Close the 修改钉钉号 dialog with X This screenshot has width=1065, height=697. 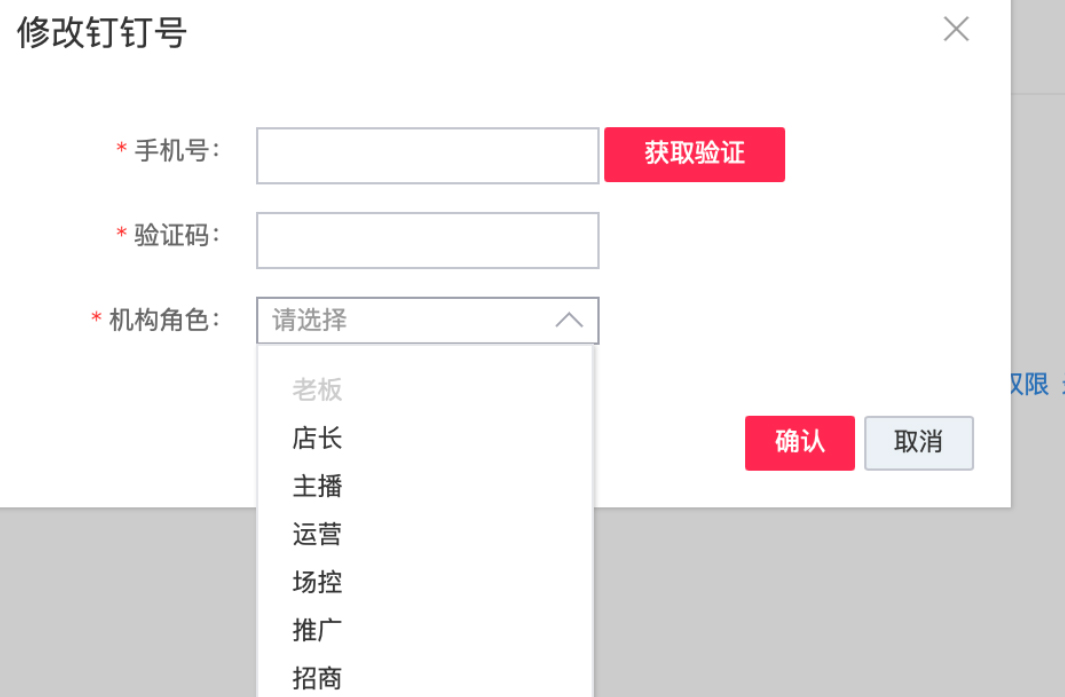tap(956, 29)
